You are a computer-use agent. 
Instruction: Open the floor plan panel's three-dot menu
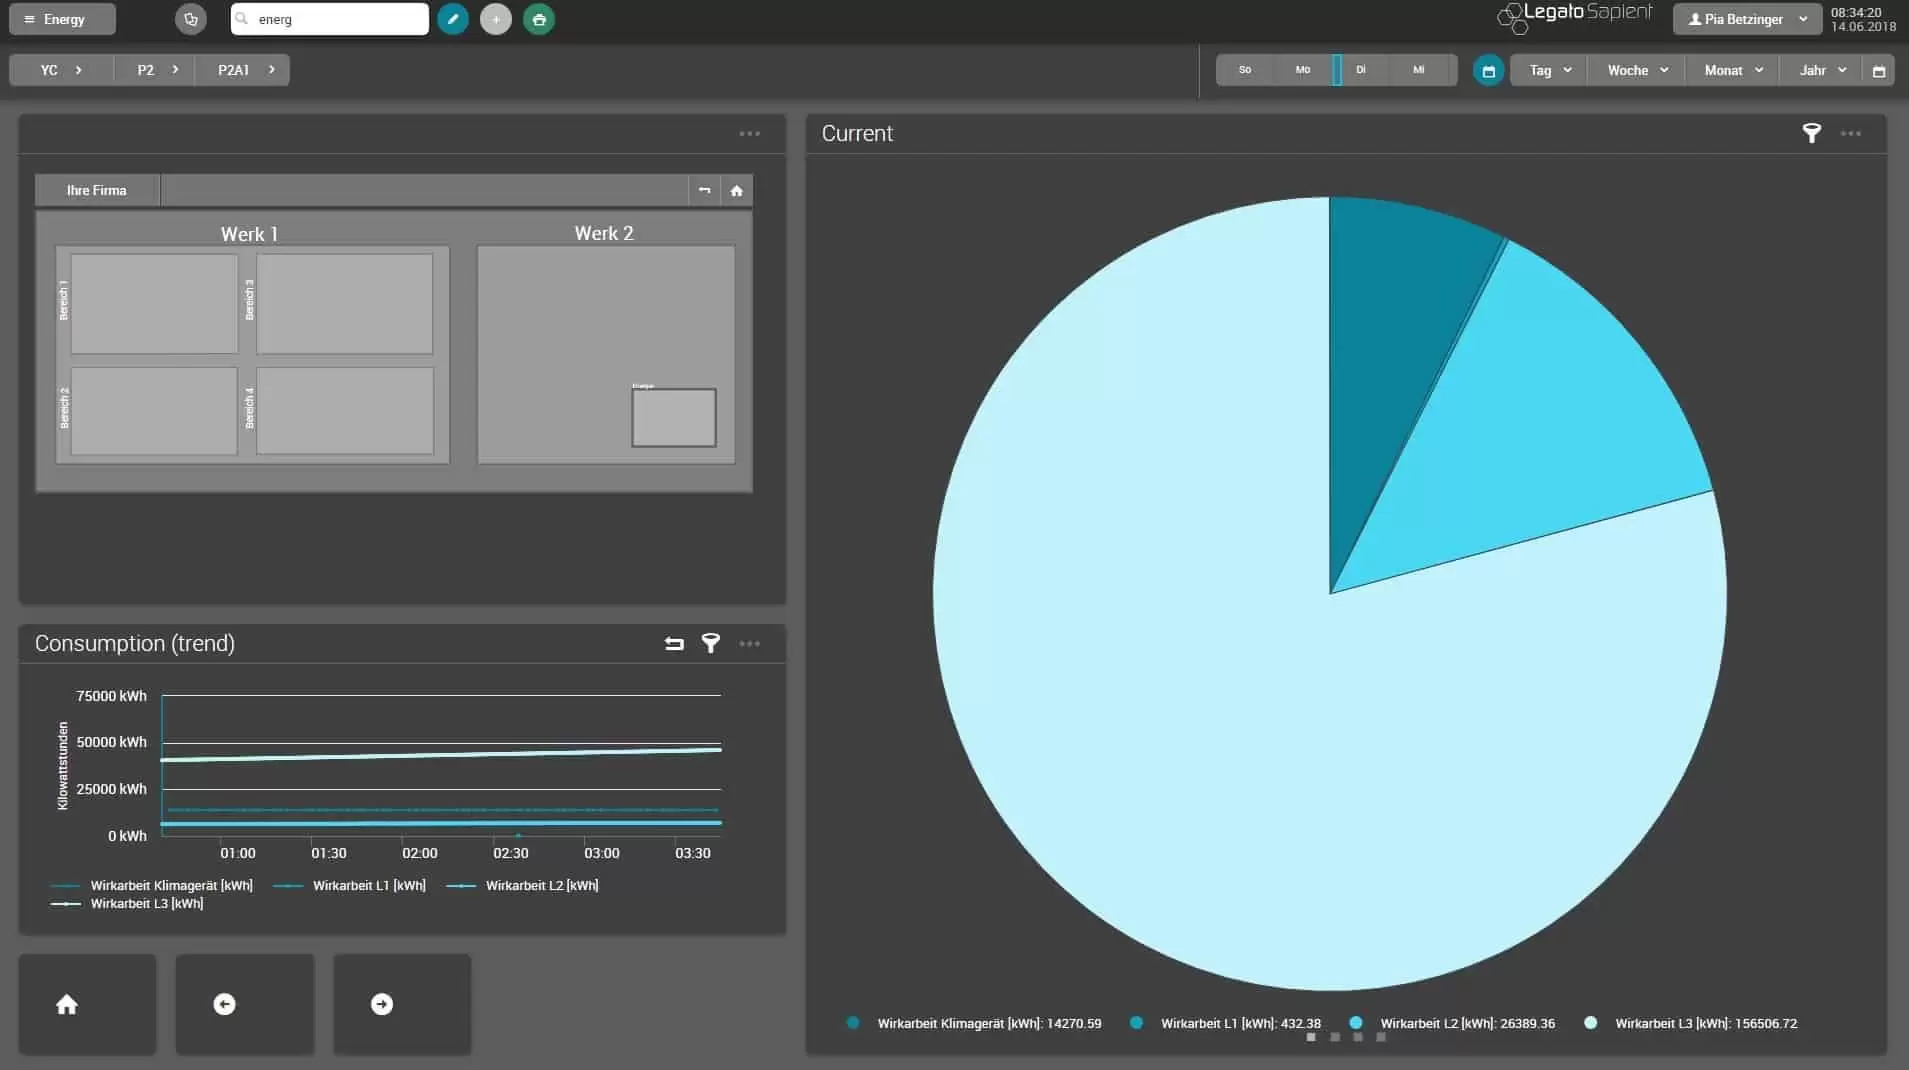click(750, 133)
